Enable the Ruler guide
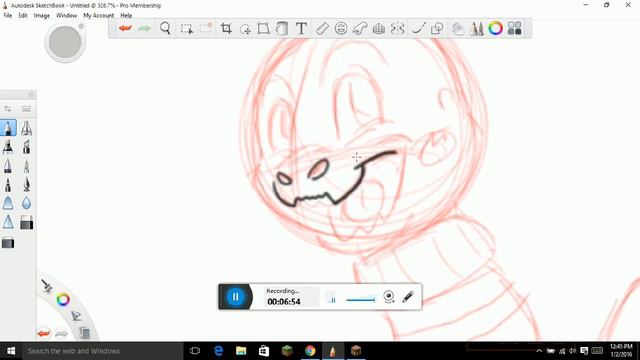This screenshot has height=360, width=640. [322, 29]
